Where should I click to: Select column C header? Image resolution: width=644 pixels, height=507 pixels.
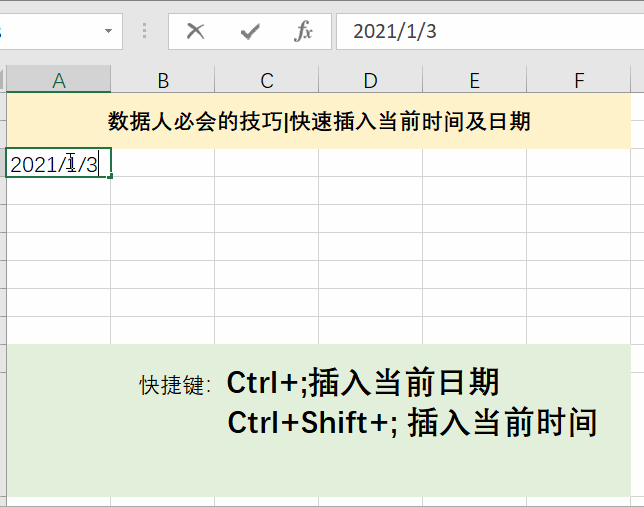pos(267,79)
